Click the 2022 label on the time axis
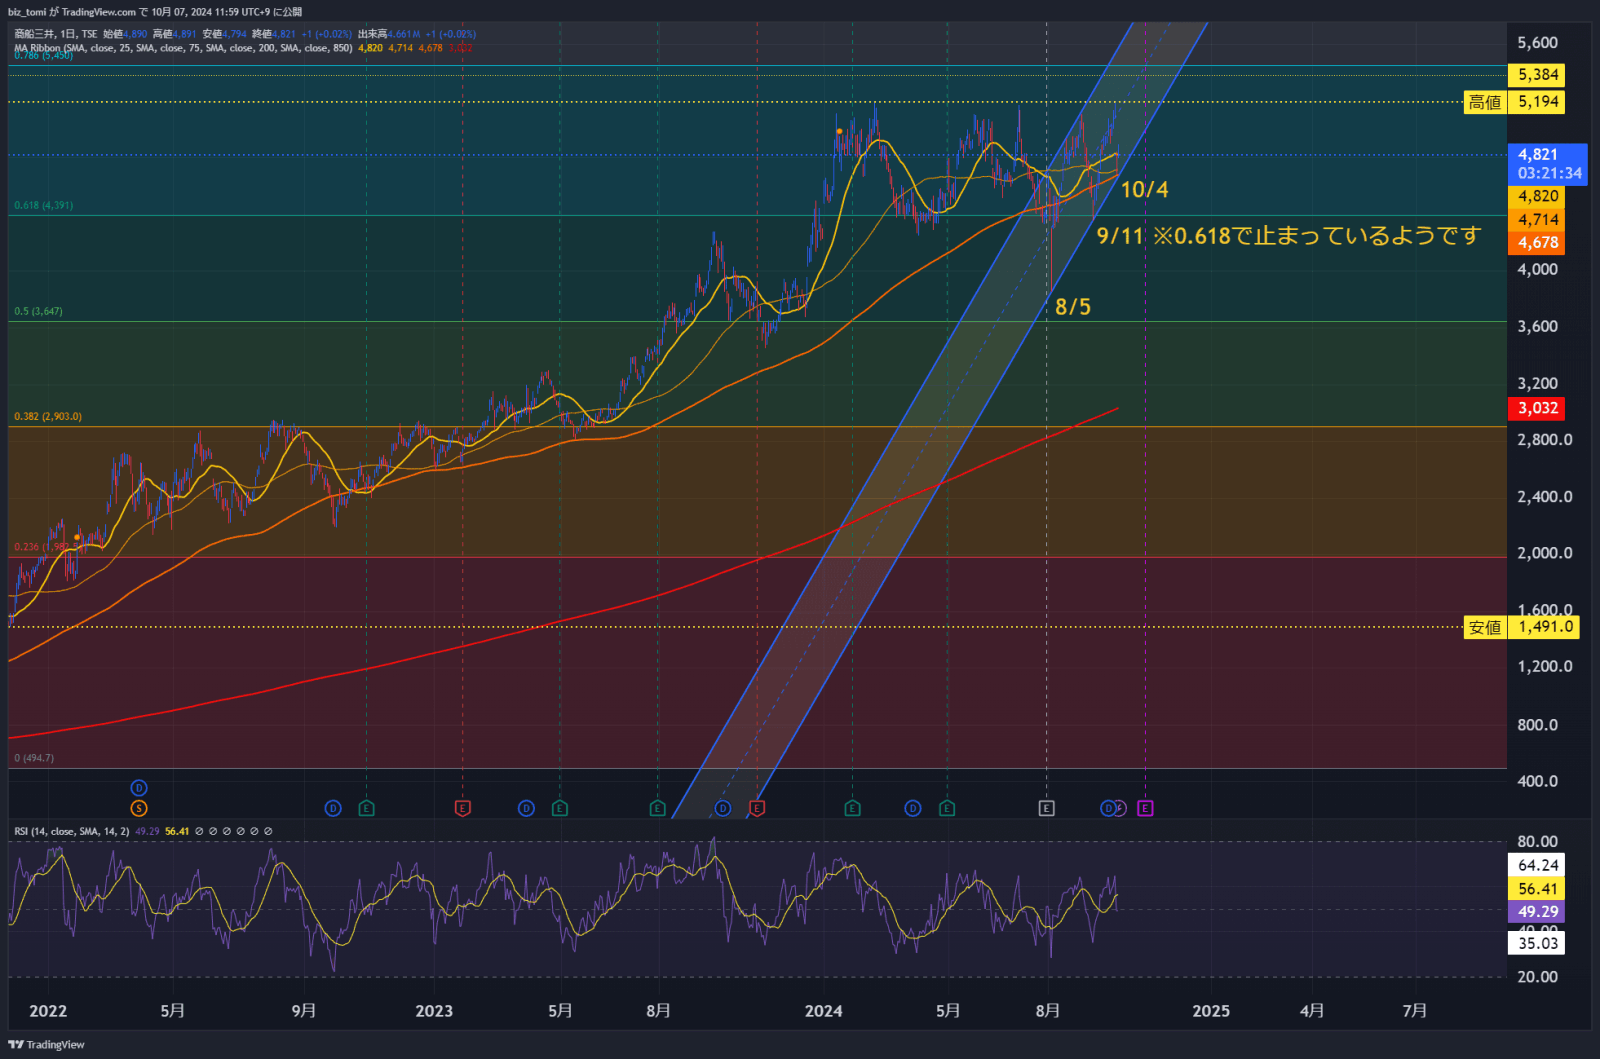This screenshot has width=1600, height=1059. click(48, 1011)
